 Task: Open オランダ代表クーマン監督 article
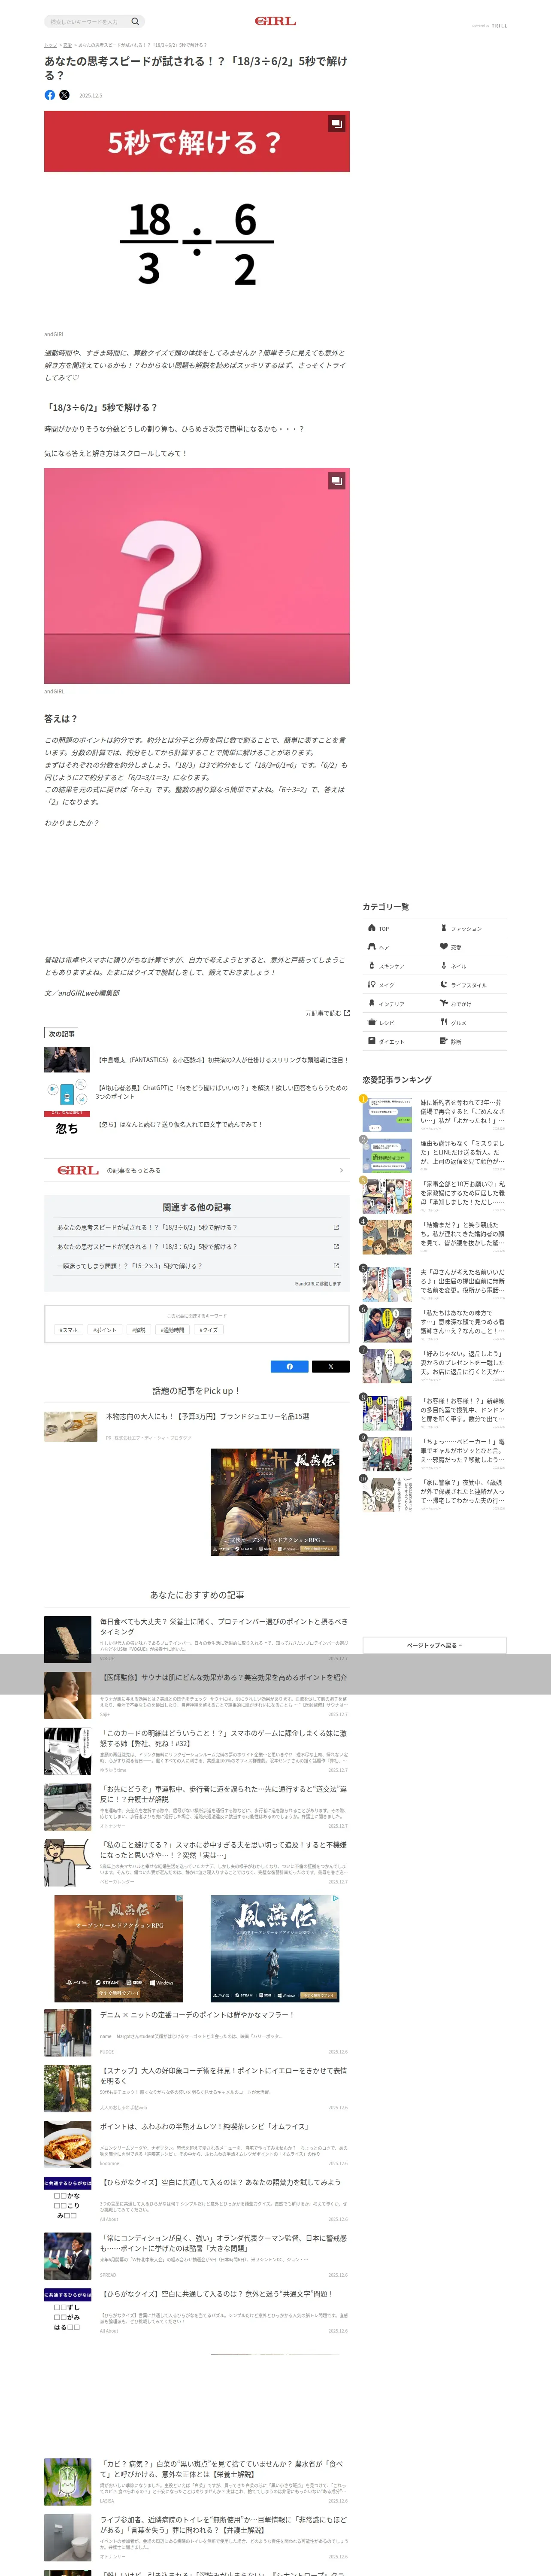click(197, 2256)
